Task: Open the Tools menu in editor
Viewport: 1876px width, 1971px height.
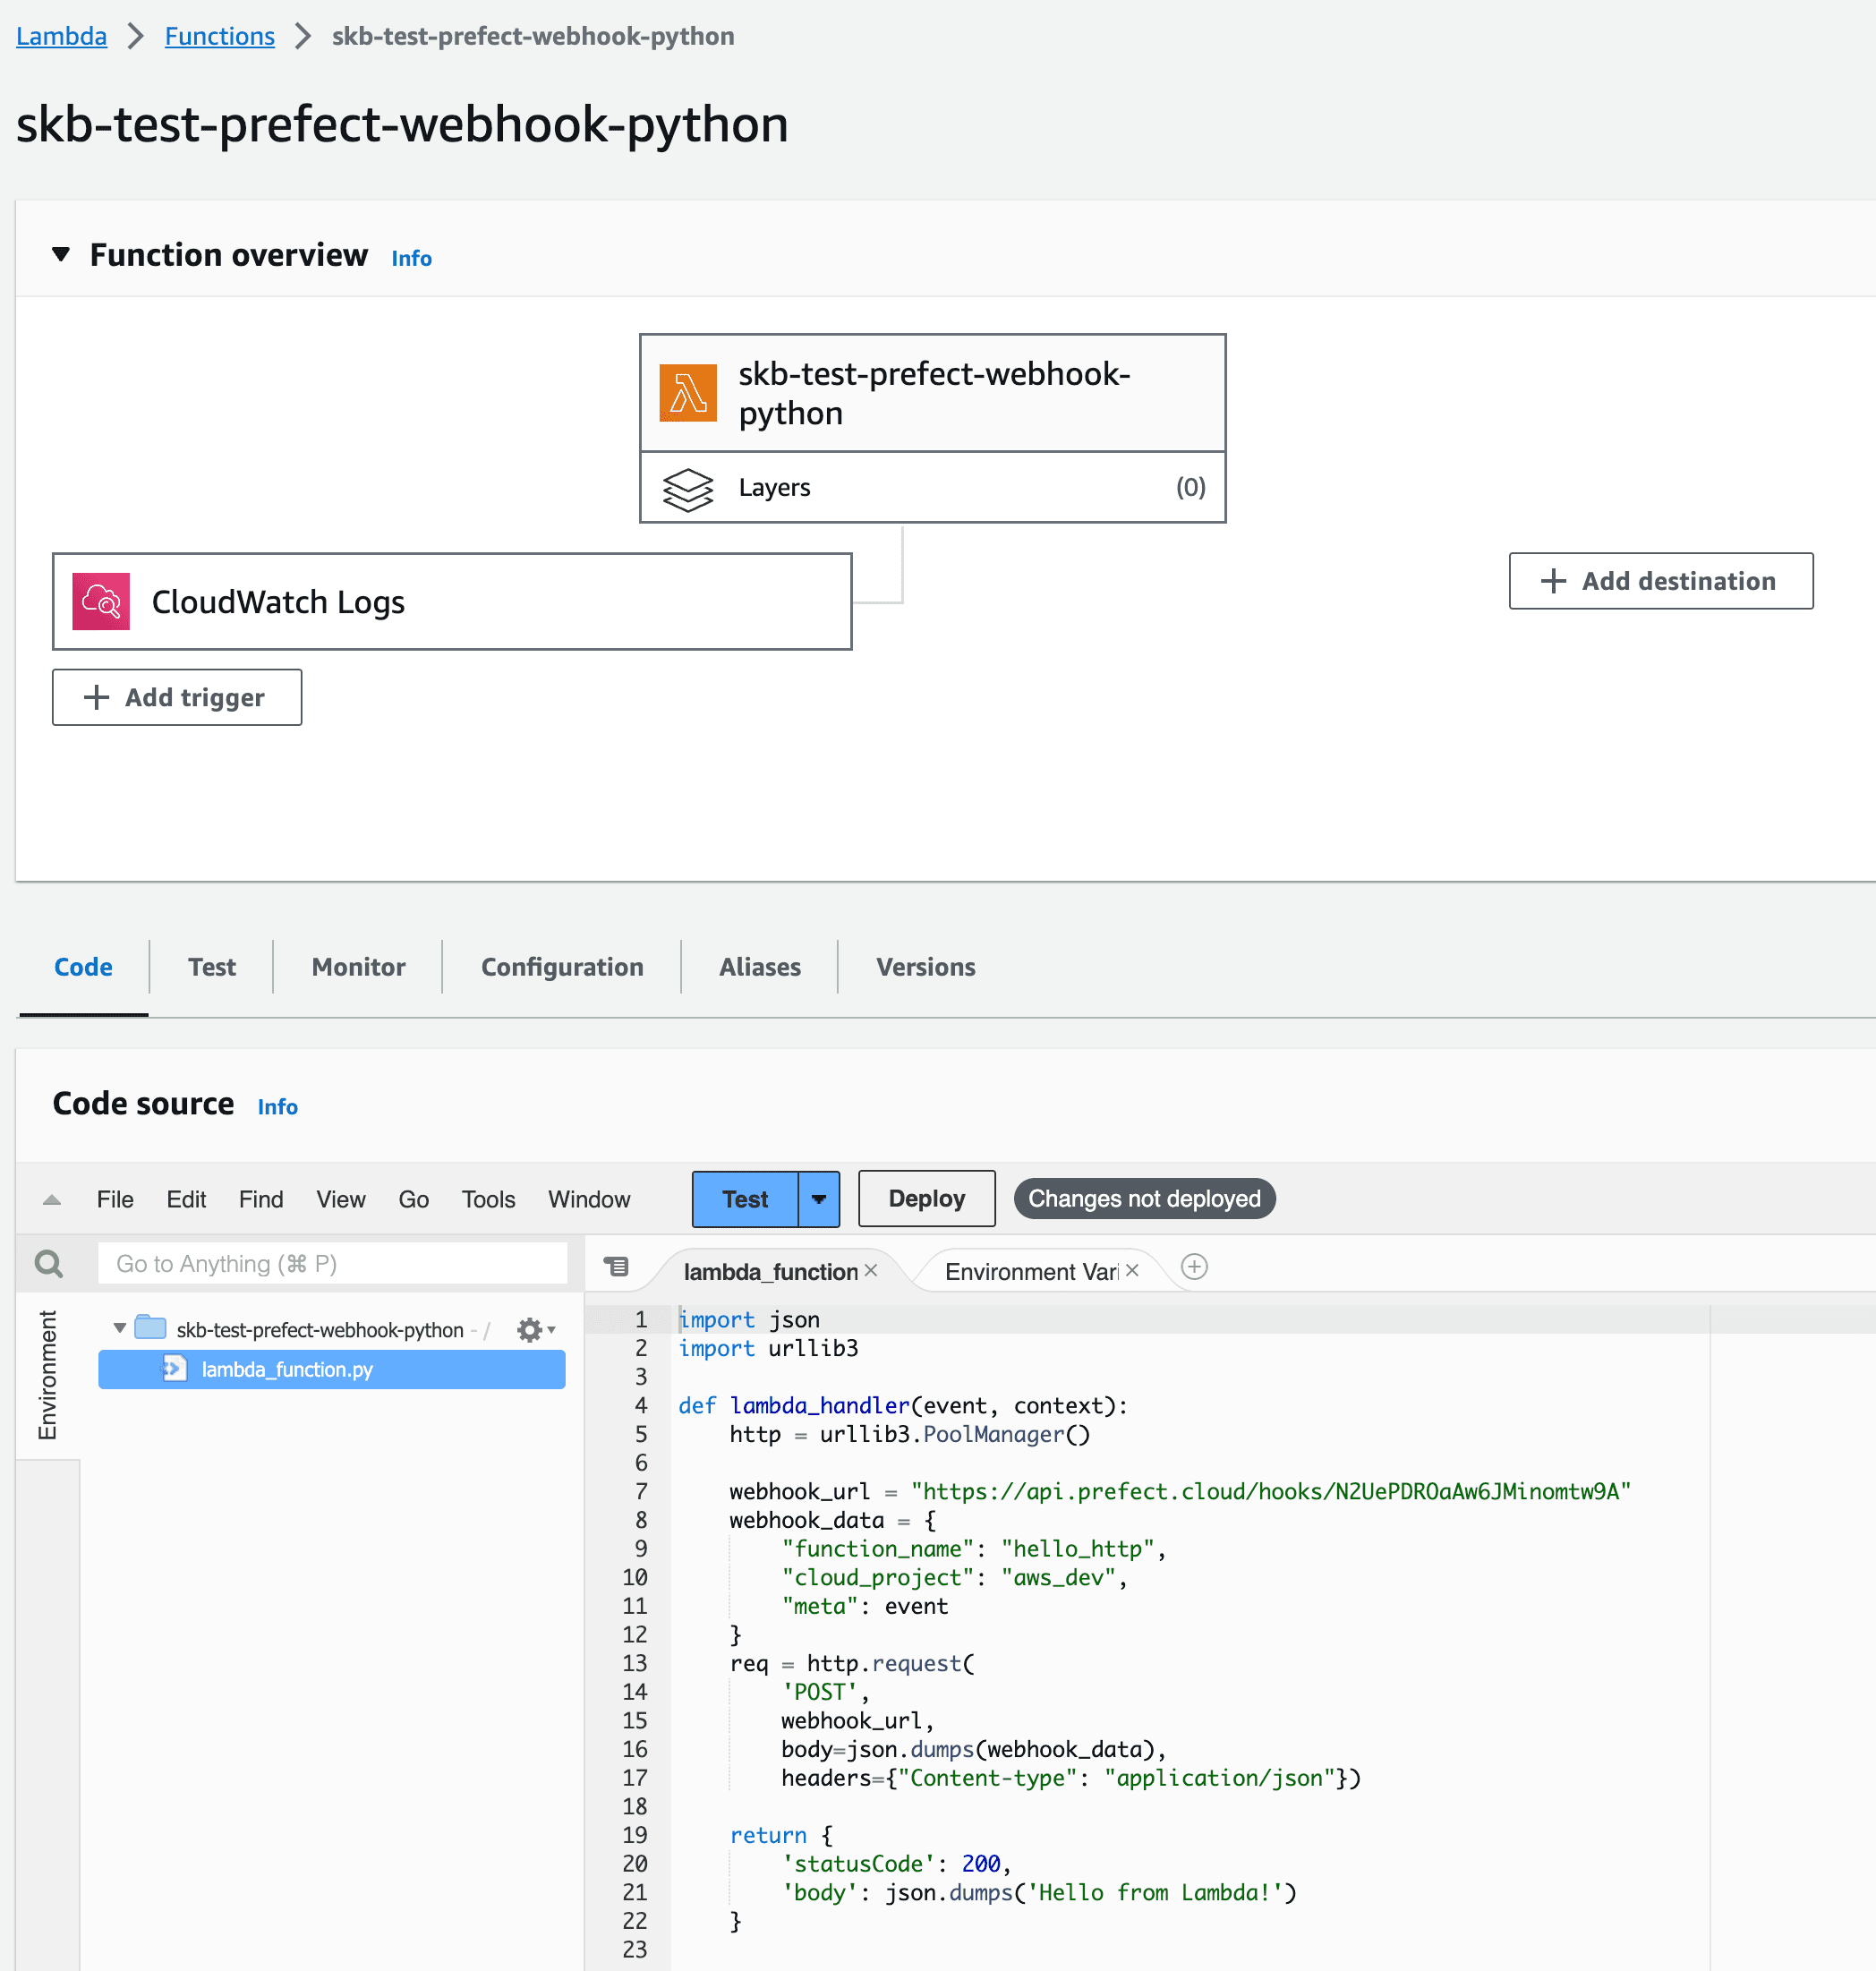Action: (488, 1199)
